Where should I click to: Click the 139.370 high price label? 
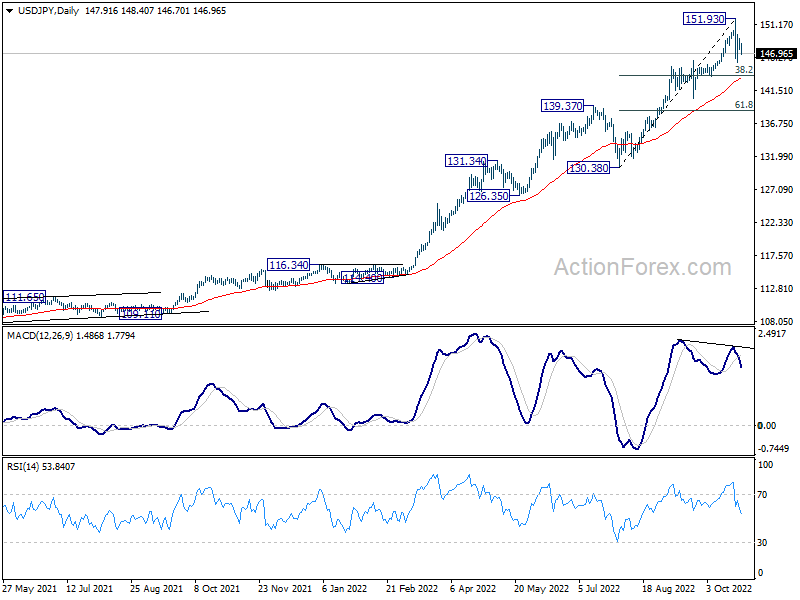562,106
